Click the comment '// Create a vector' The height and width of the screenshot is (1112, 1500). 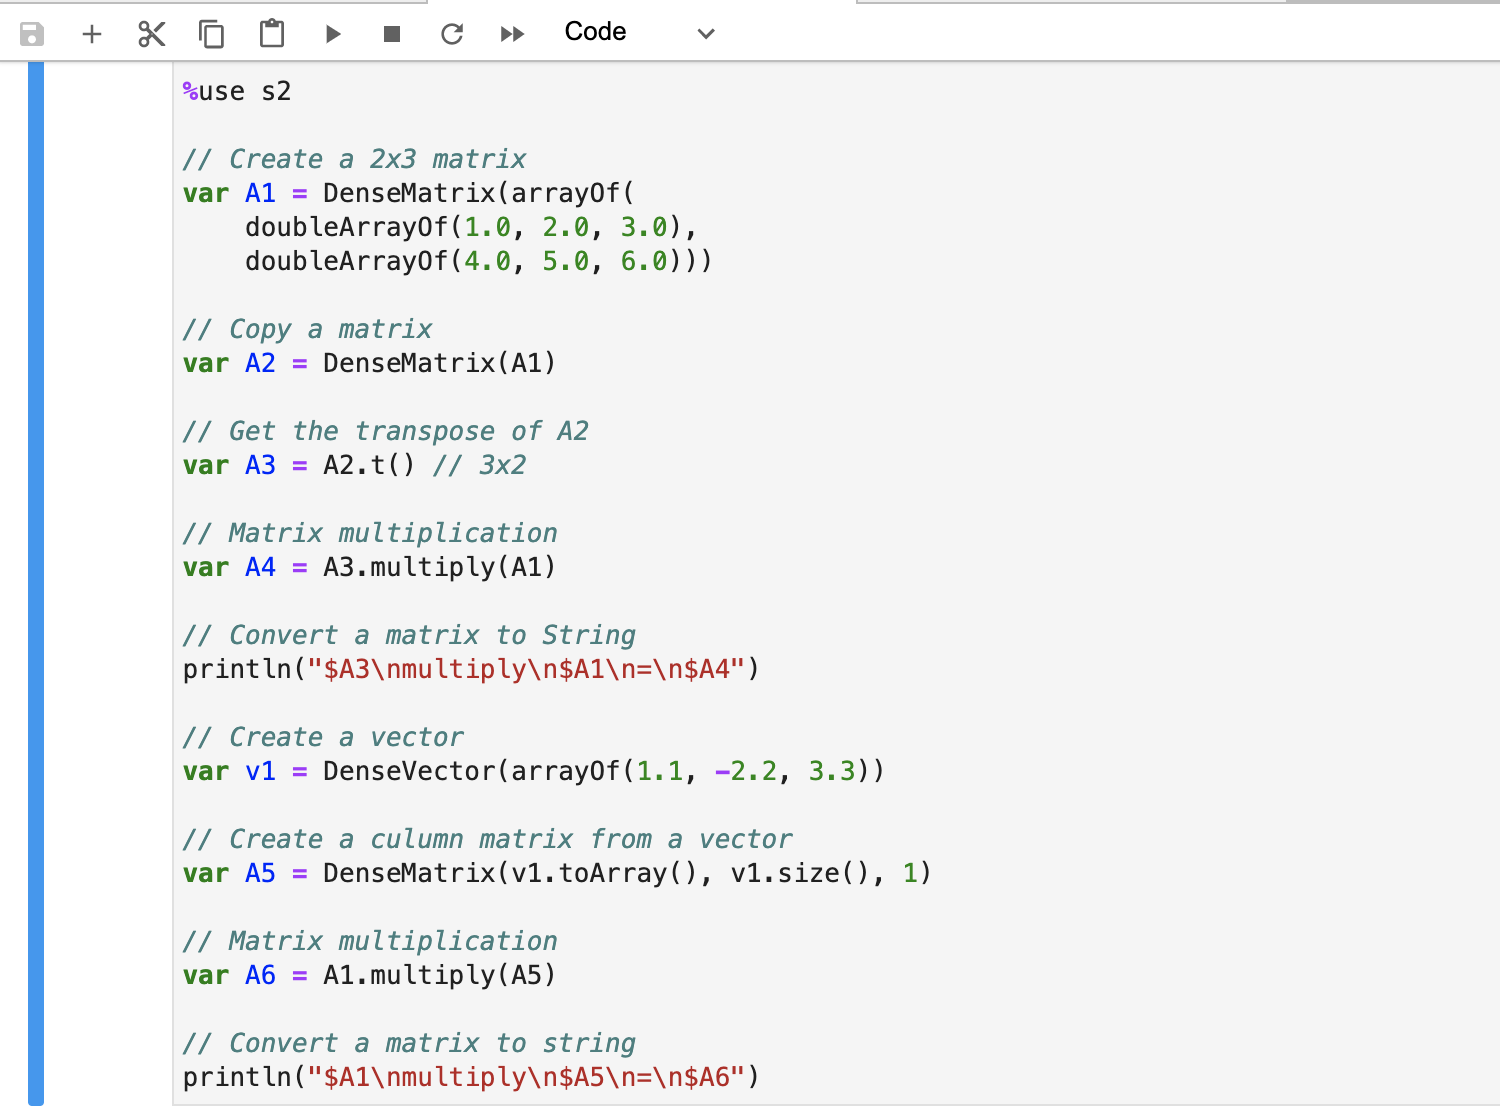click(x=323, y=737)
